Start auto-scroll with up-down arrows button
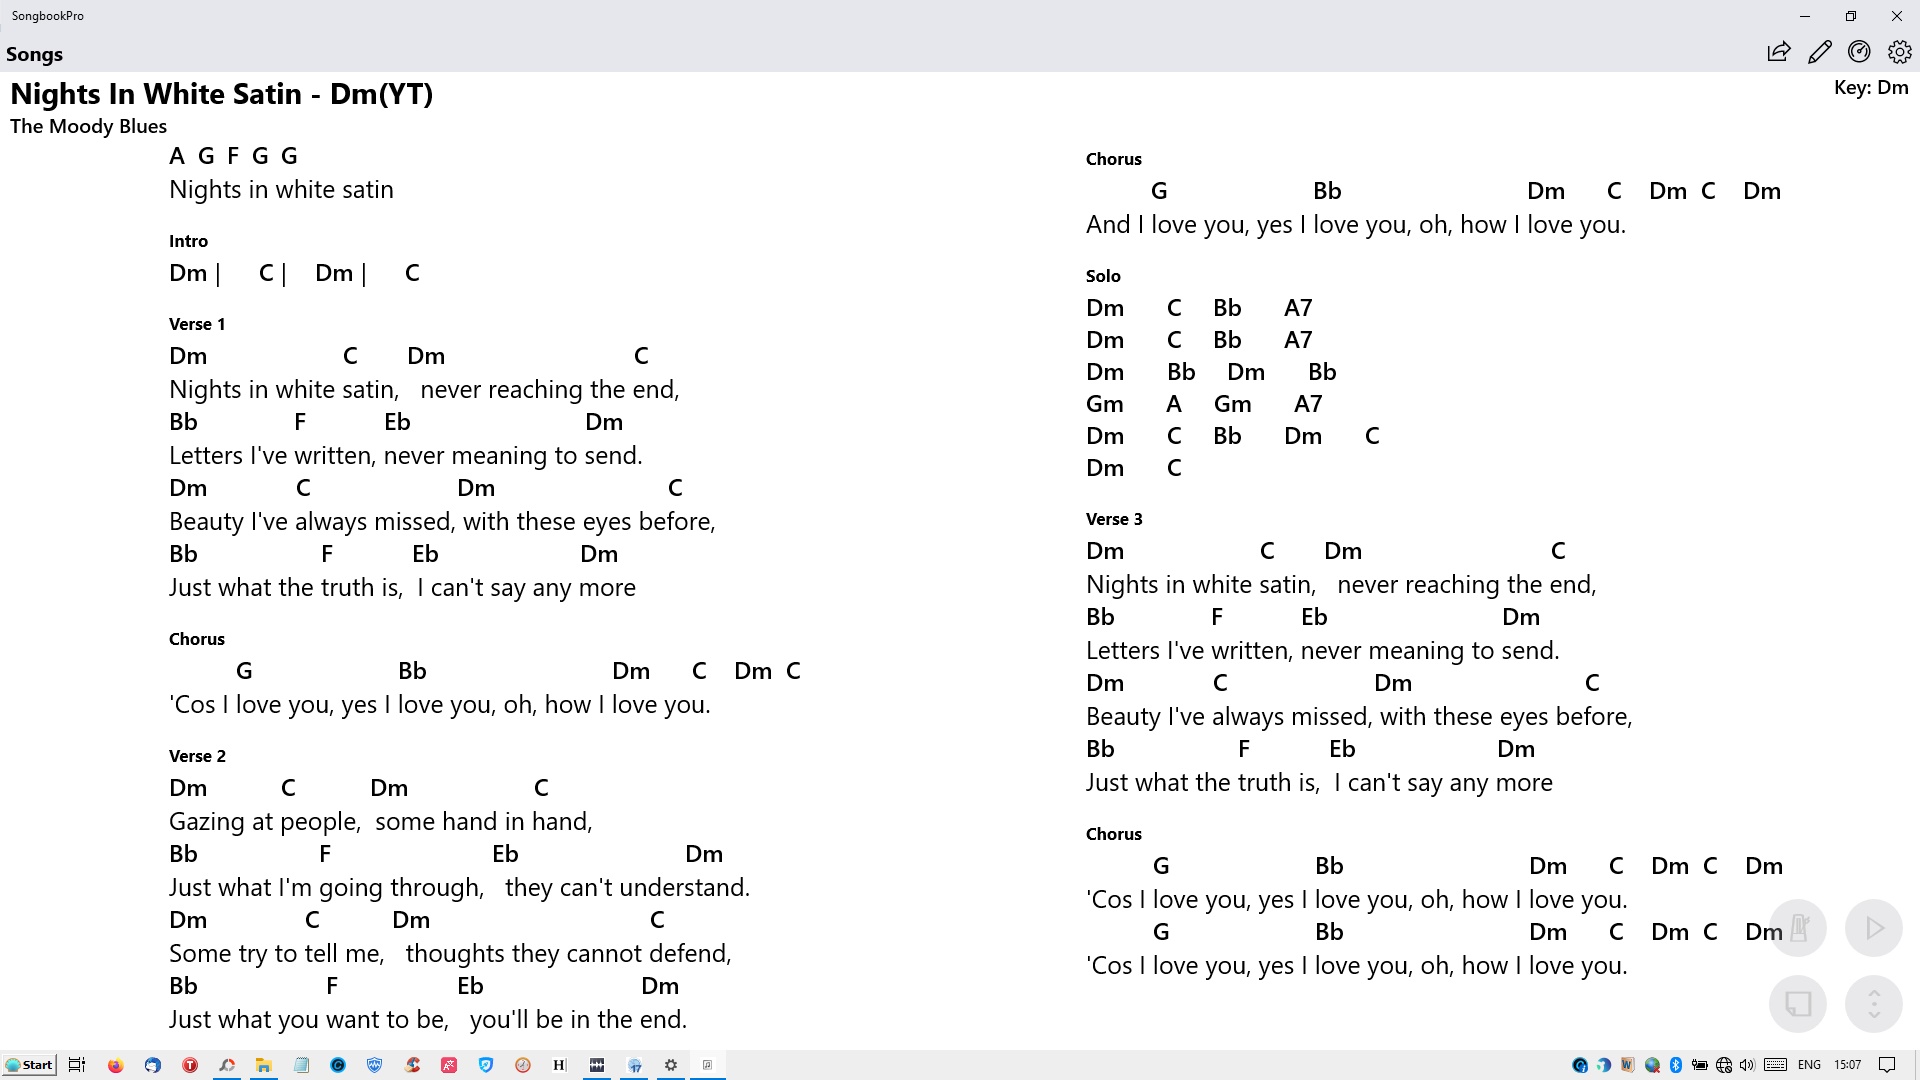The image size is (1920, 1080). 1874,1004
